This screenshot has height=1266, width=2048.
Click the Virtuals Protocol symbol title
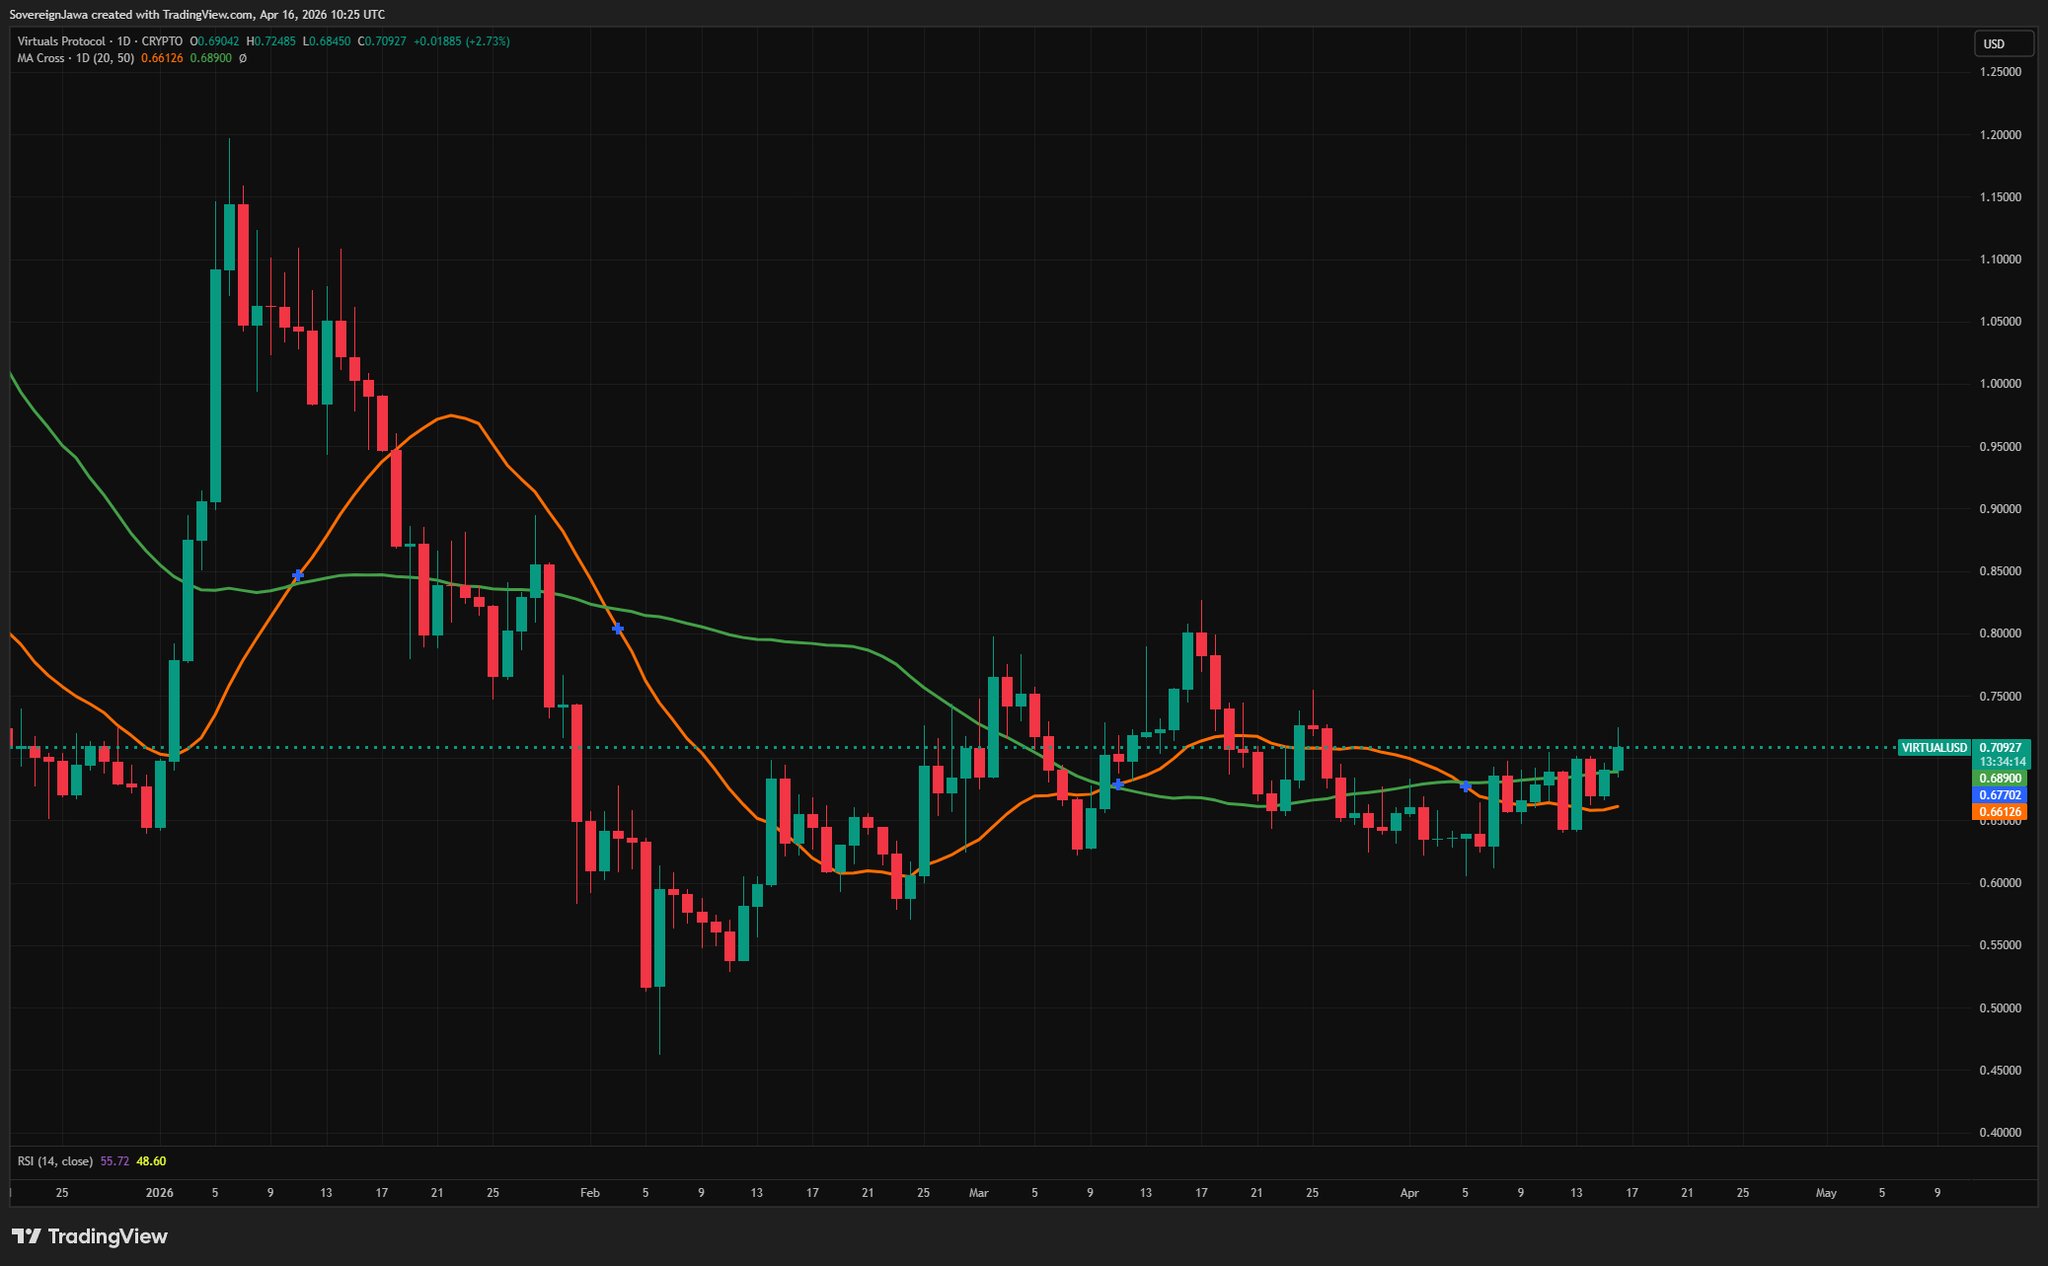point(61,41)
